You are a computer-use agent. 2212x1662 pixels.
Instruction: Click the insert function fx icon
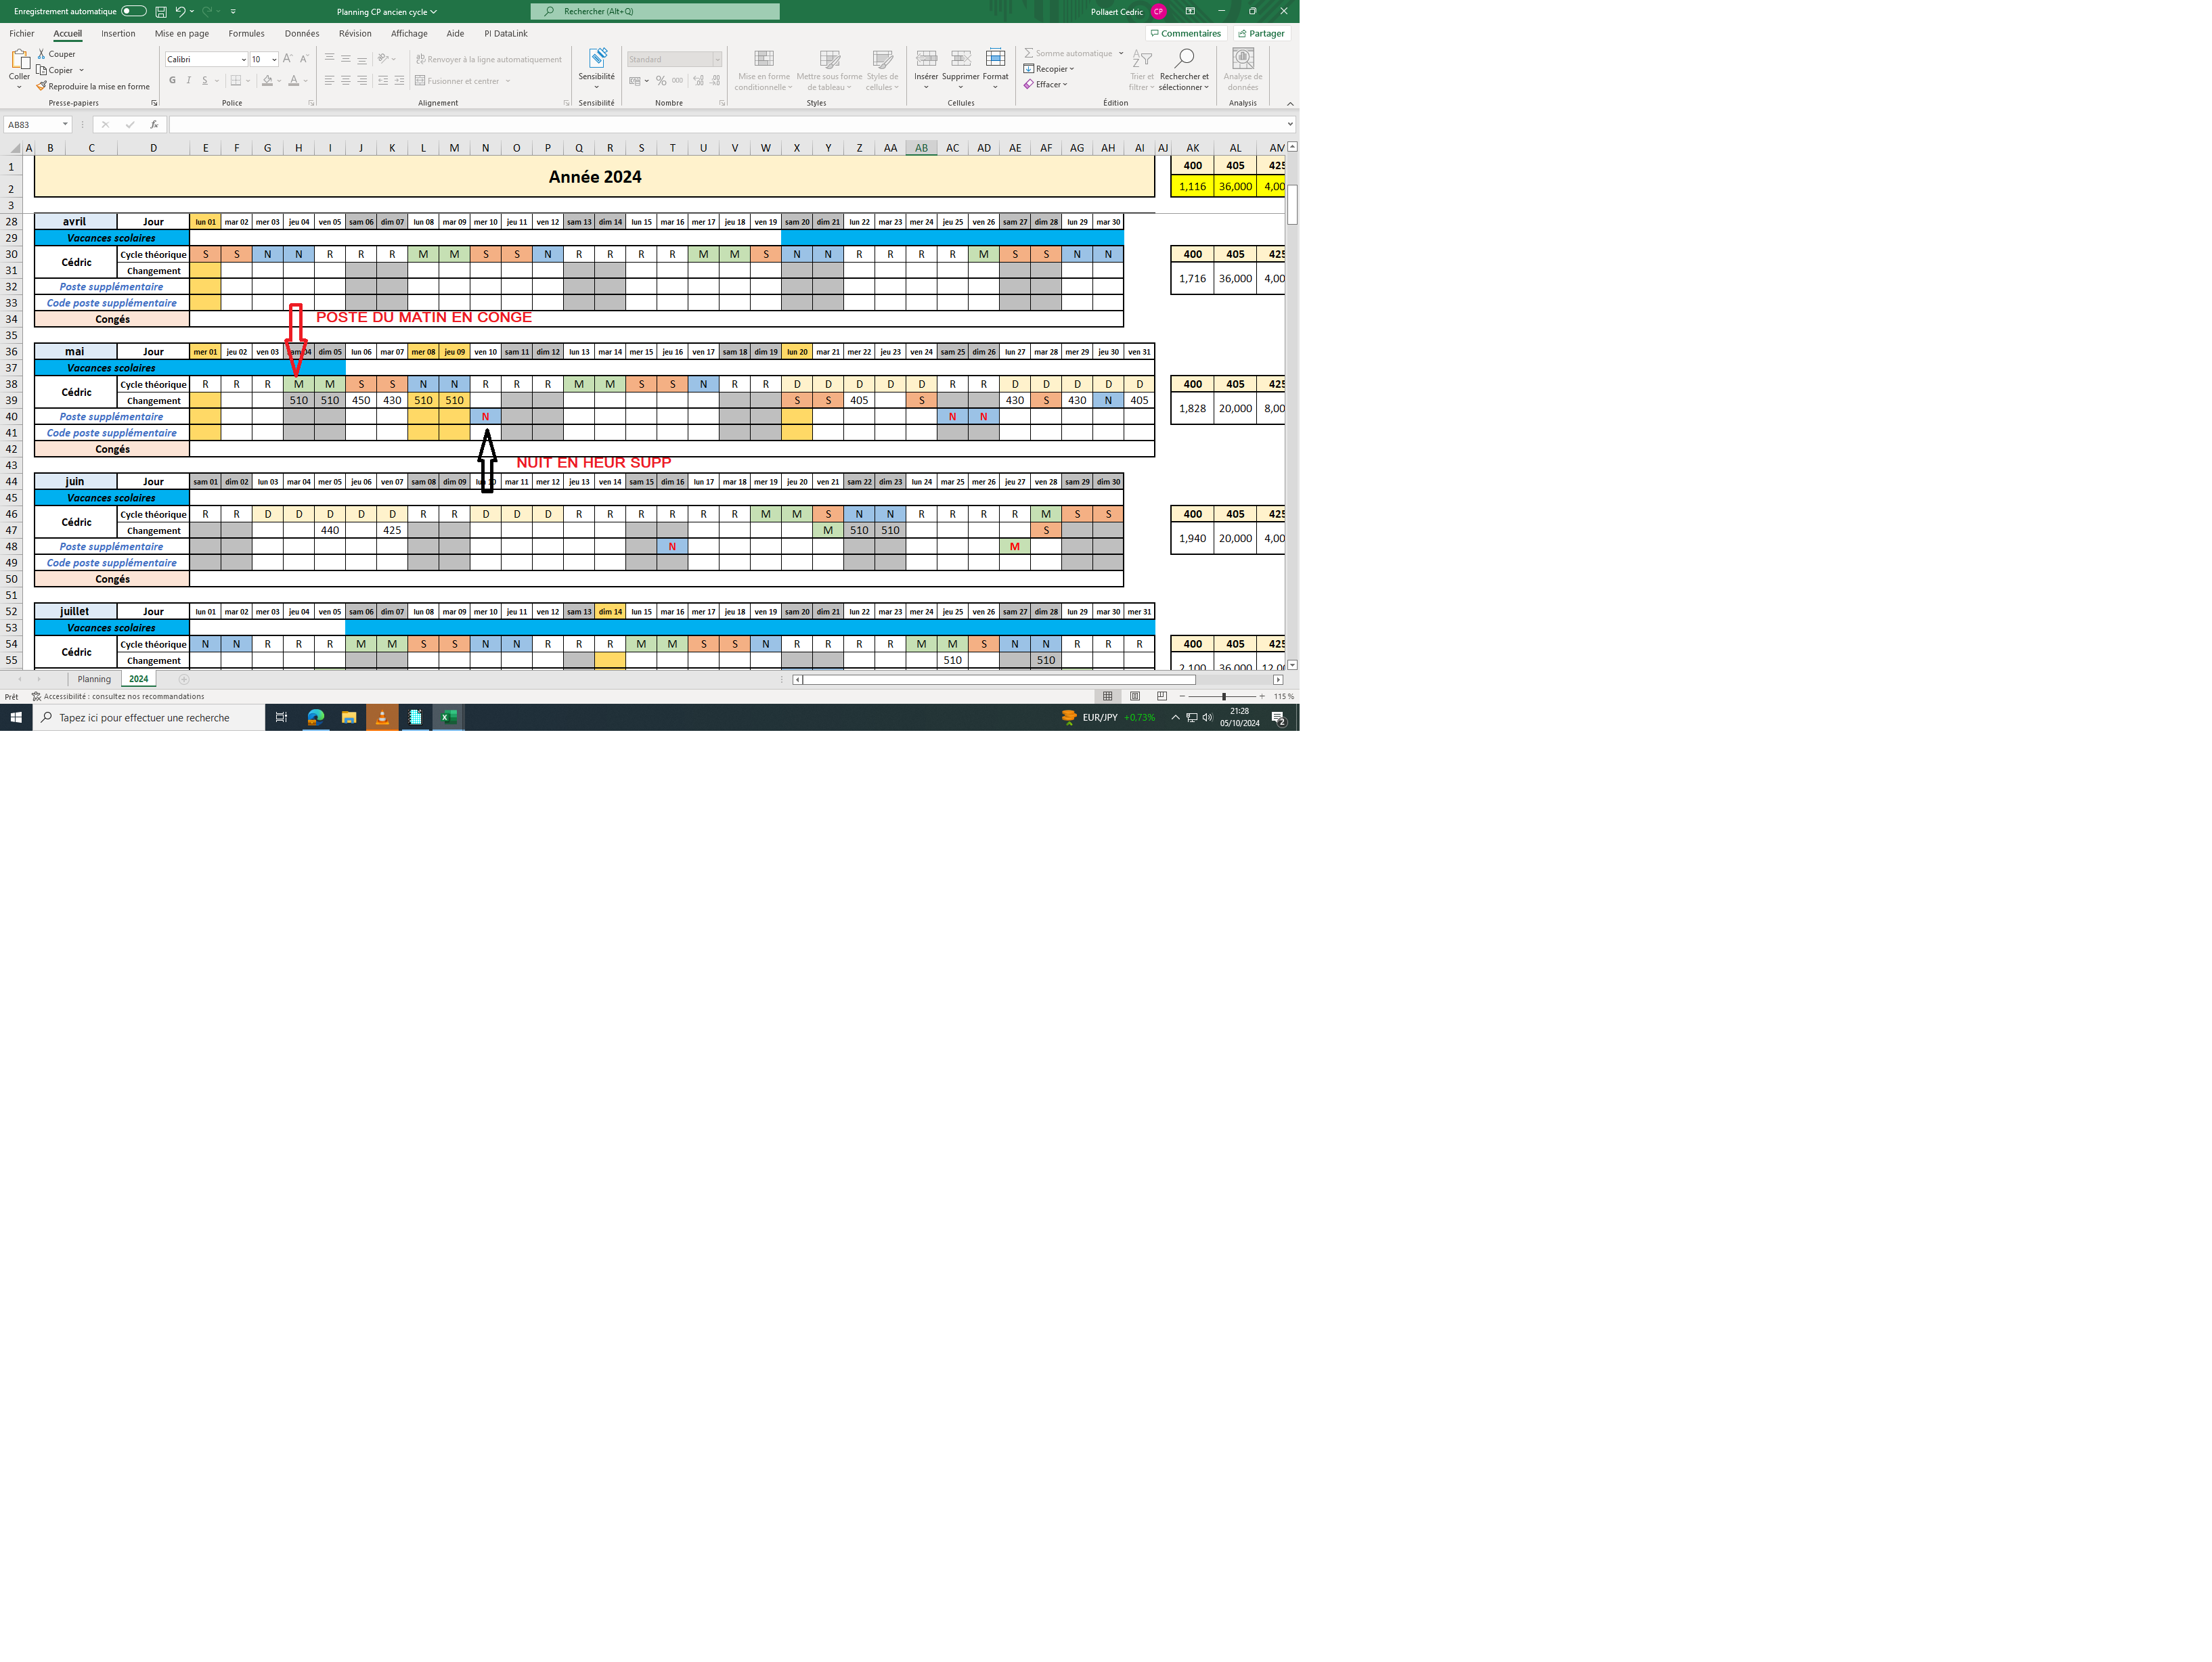pos(153,124)
